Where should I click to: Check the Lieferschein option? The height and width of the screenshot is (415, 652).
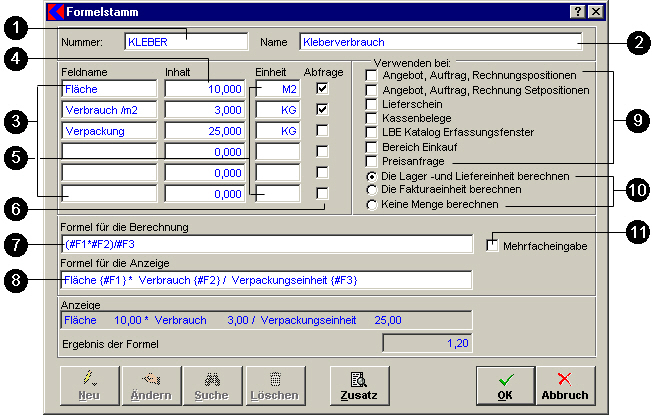(372, 104)
